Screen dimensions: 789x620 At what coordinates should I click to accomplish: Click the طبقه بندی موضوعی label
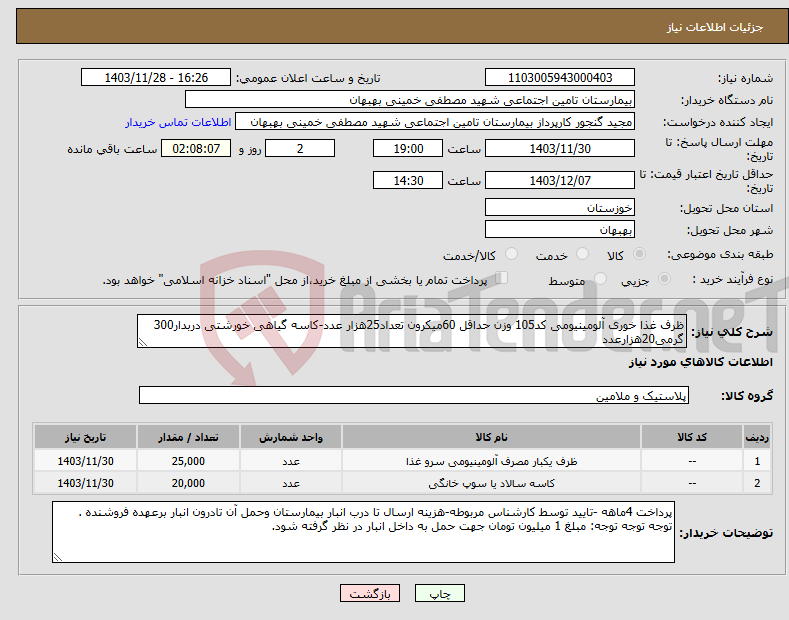click(x=720, y=254)
